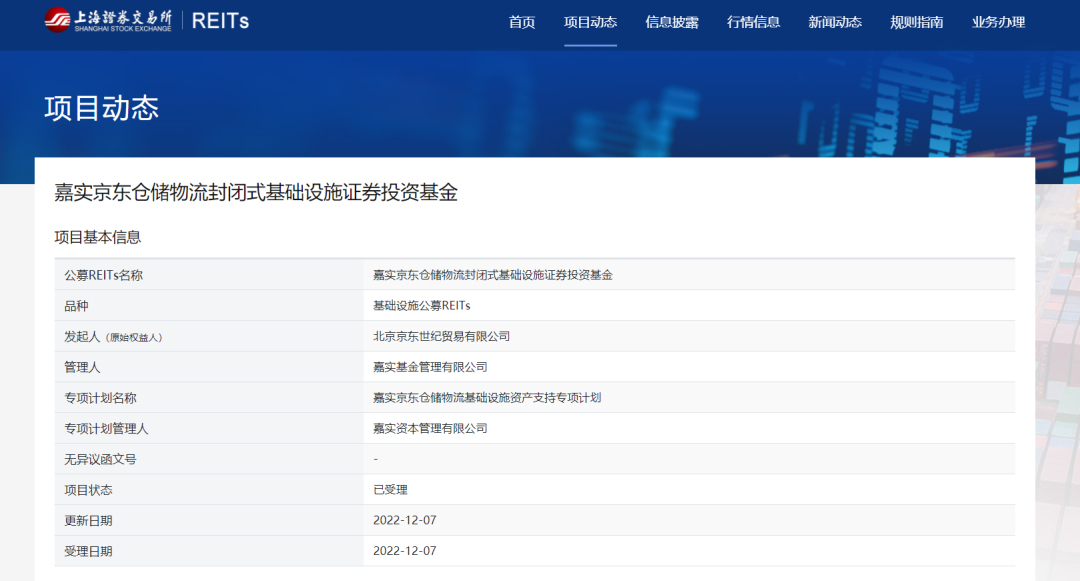Click the 项目基本信息 section heading
1080x581 pixels.
pos(98,237)
